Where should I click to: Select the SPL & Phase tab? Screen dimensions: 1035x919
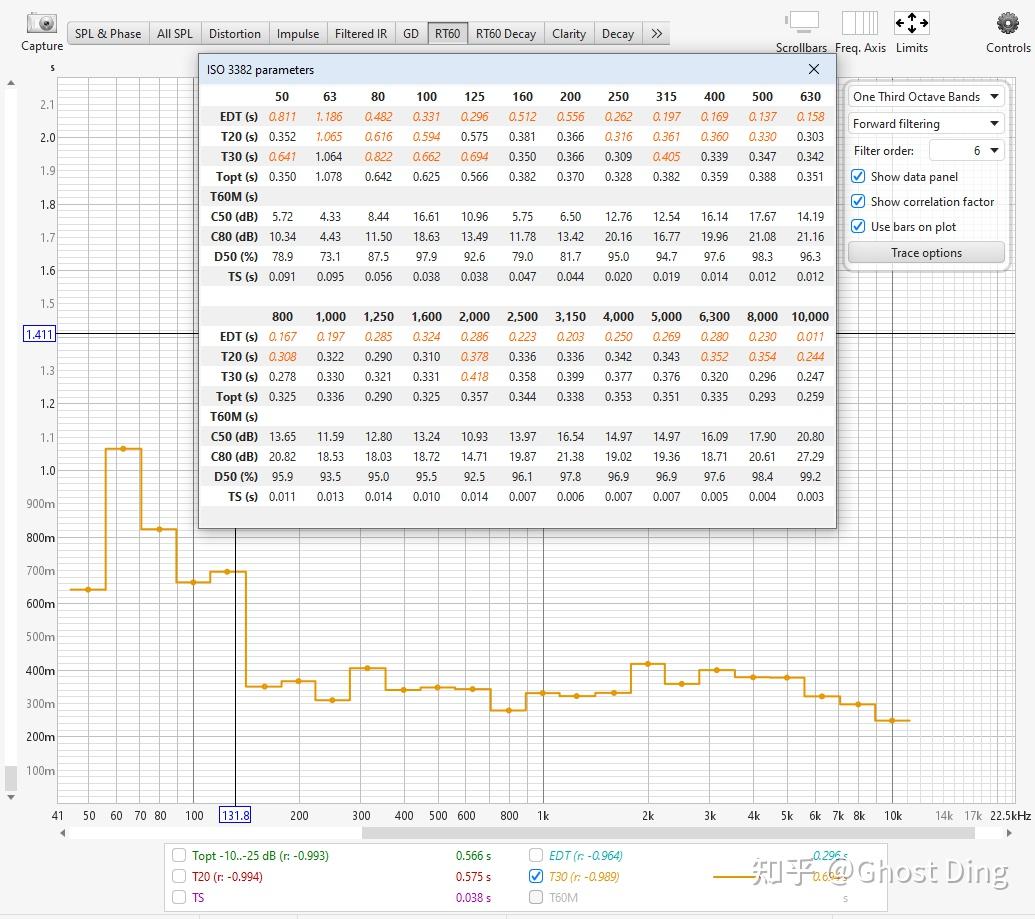(x=107, y=33)
